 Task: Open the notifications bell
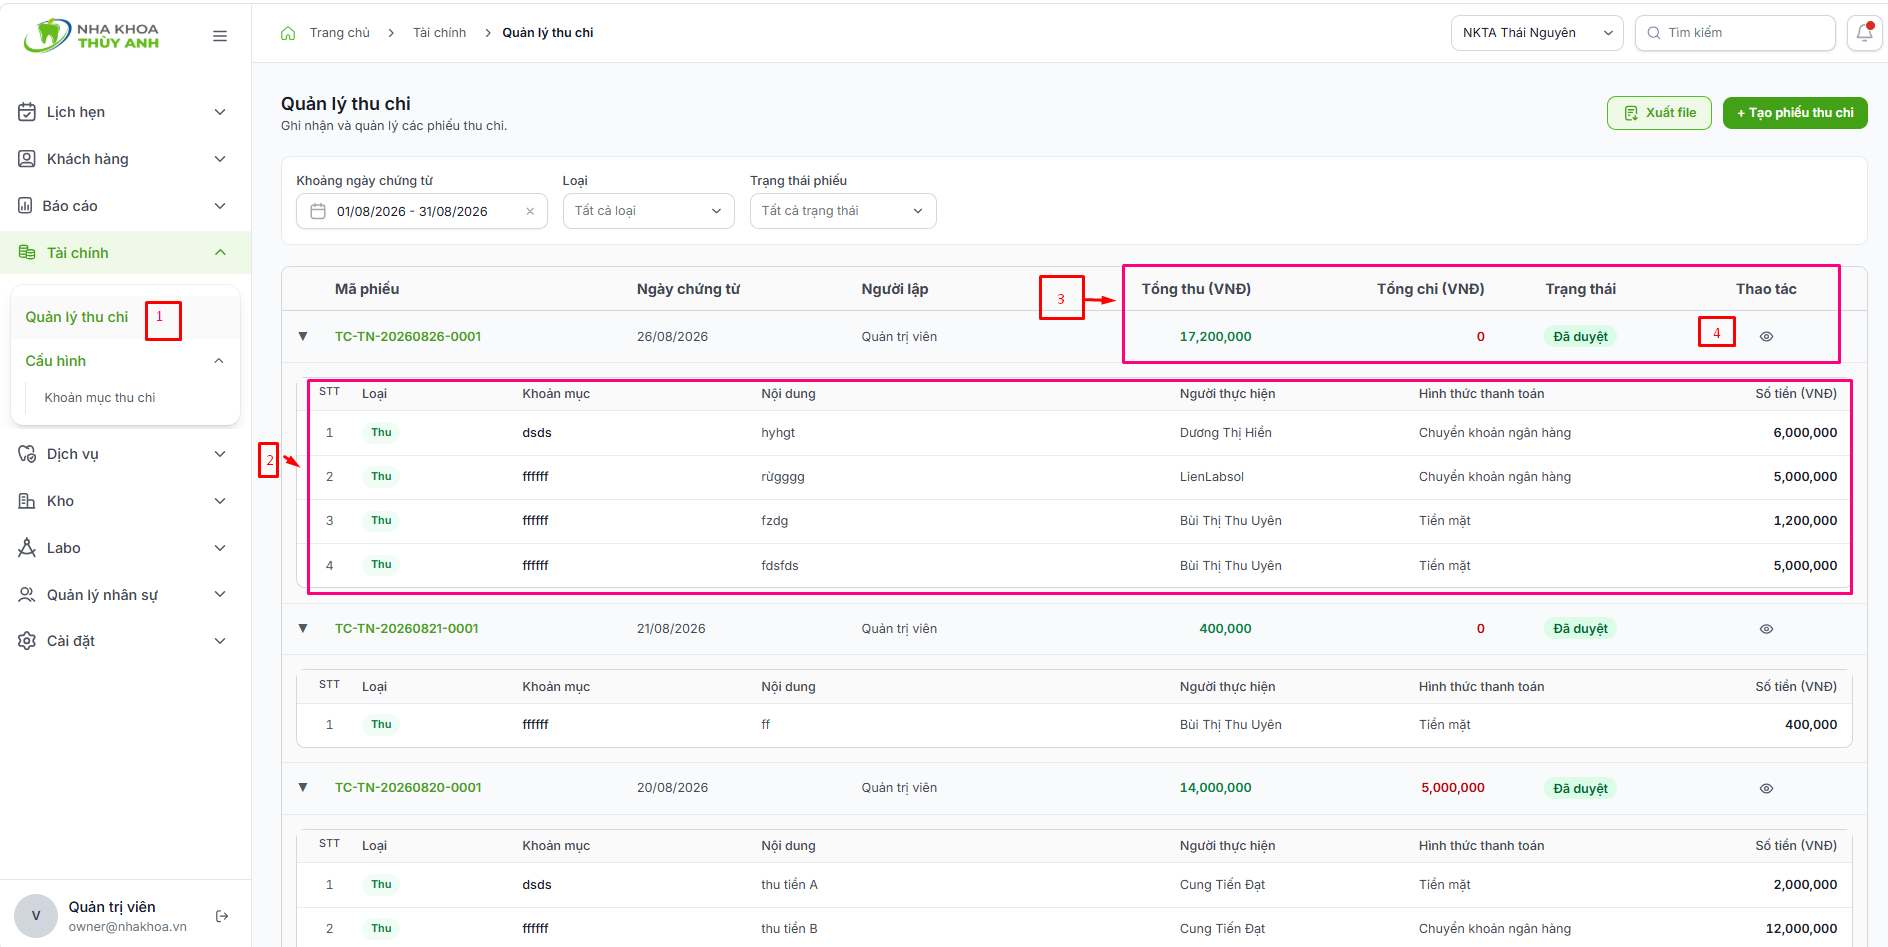pyautogui.click(x=1865, y=33)
